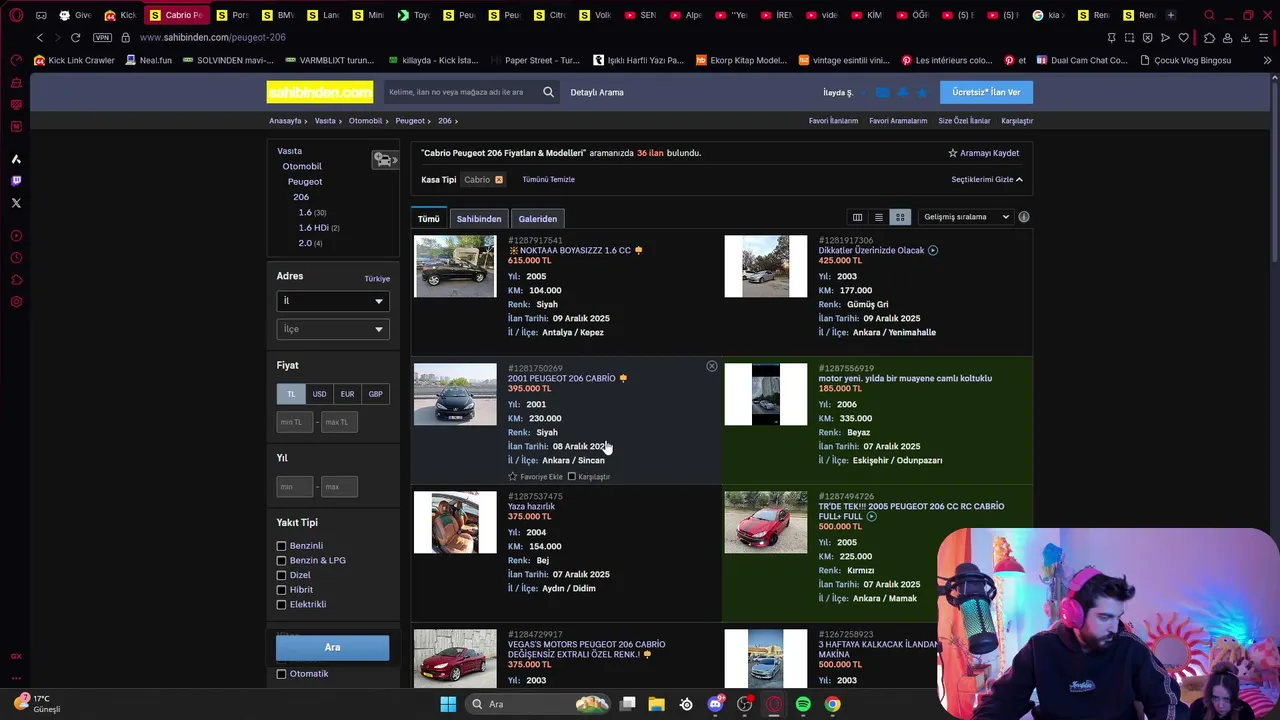Click the Ücretsiz İlan Ver button
Image resolution: width=1280 pixels, height=720 pixels.
[x=986, y=92]
